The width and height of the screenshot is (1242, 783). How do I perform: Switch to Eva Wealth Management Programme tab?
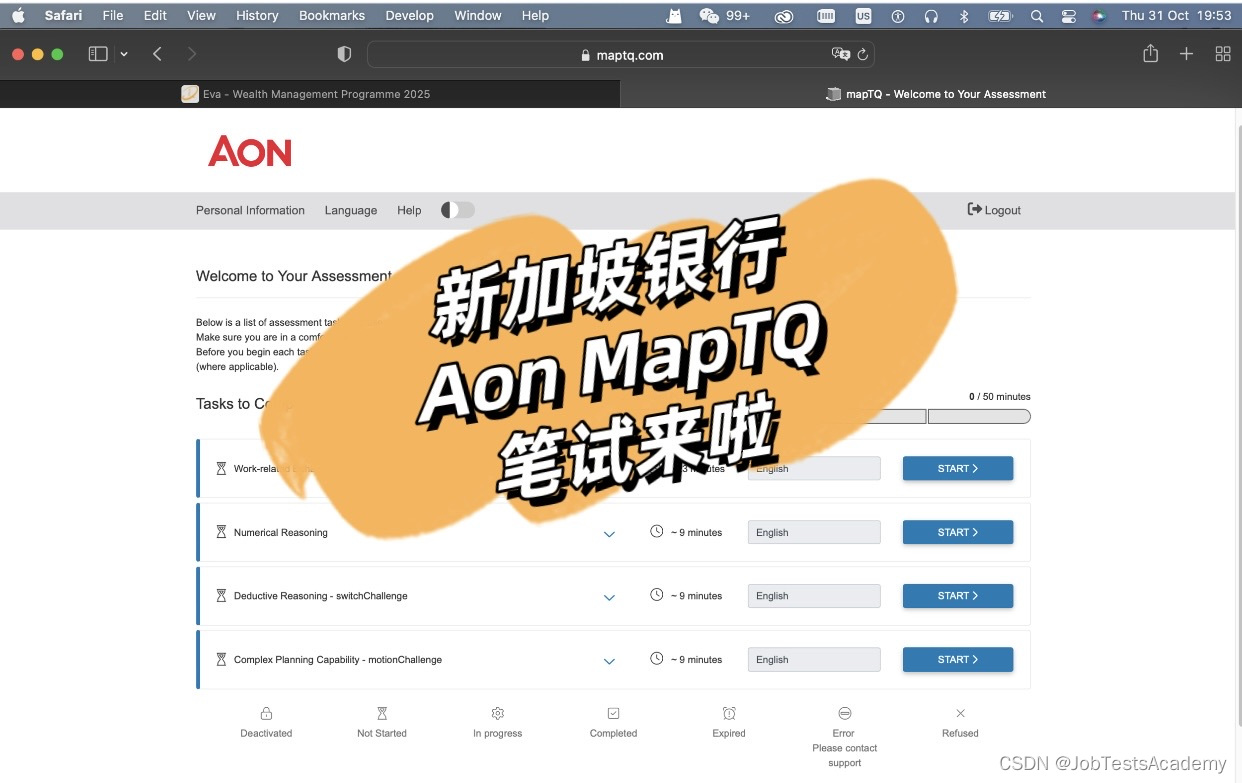pos(310,94)
